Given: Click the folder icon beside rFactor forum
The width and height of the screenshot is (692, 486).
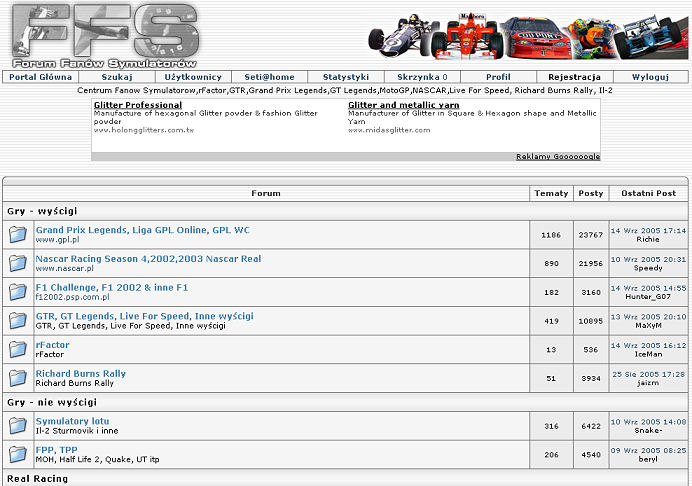Looking at the screenshot, I should coord(18,349).
